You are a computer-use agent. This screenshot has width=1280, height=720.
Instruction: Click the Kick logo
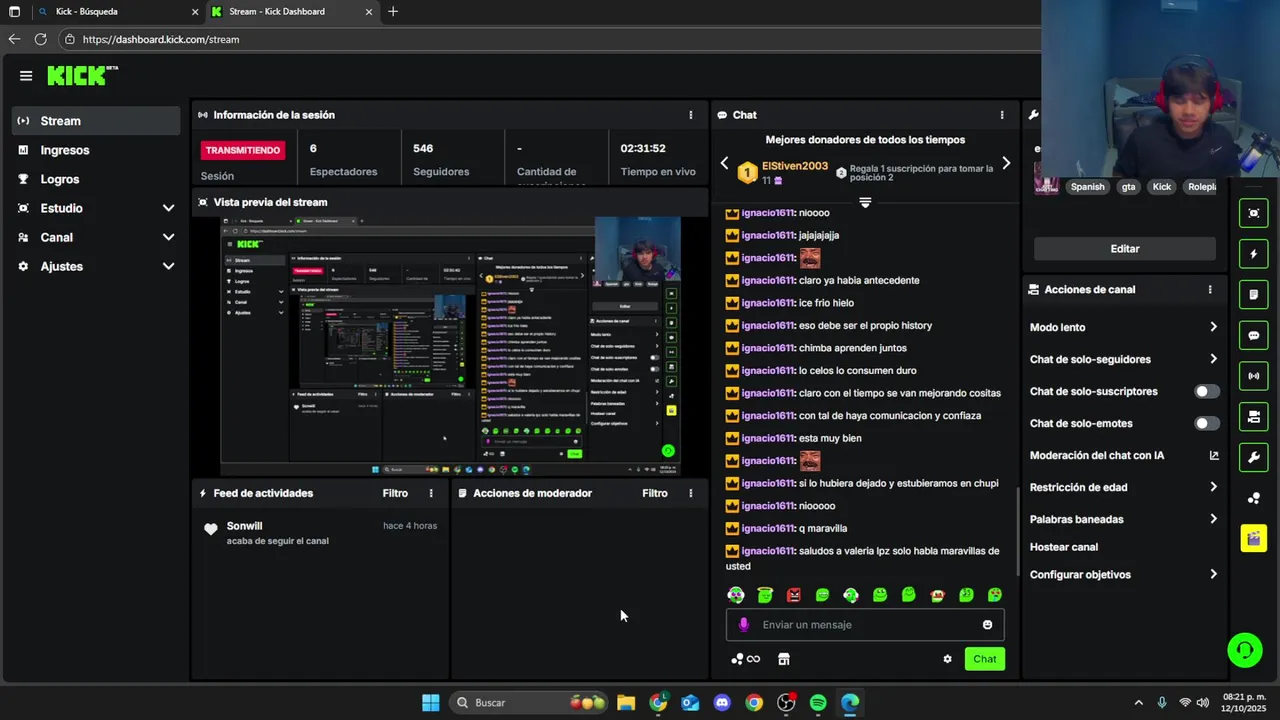coord(82,76)
